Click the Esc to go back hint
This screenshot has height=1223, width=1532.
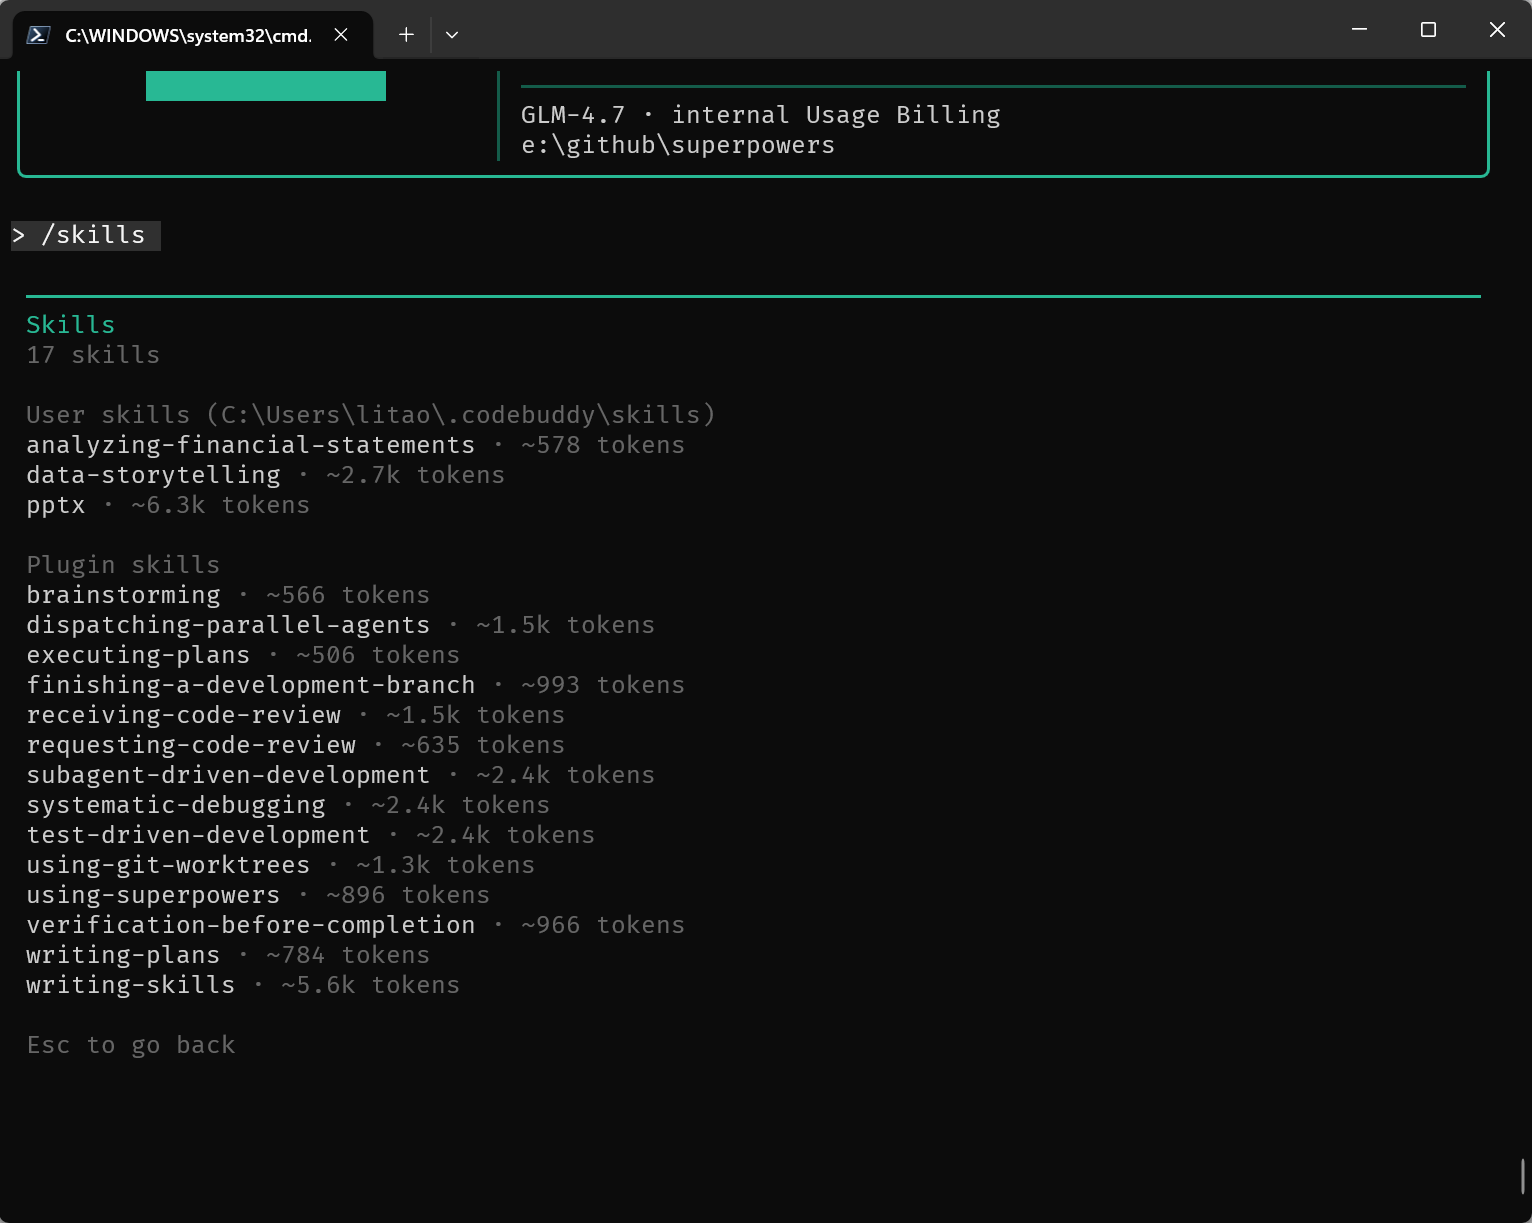131,1045
